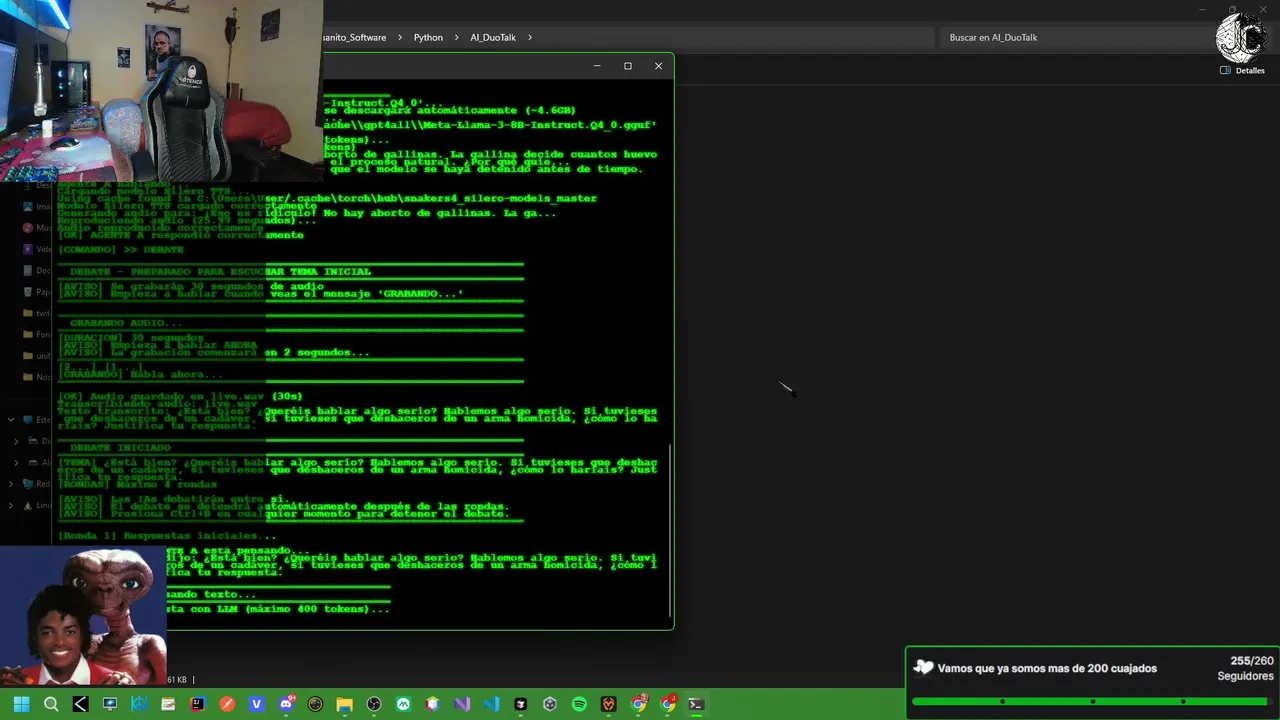Image resolution: width=1280 pixels, height=720 pixels.
Task: Expand the second drive under Este equipo
Action: [17, 462]
